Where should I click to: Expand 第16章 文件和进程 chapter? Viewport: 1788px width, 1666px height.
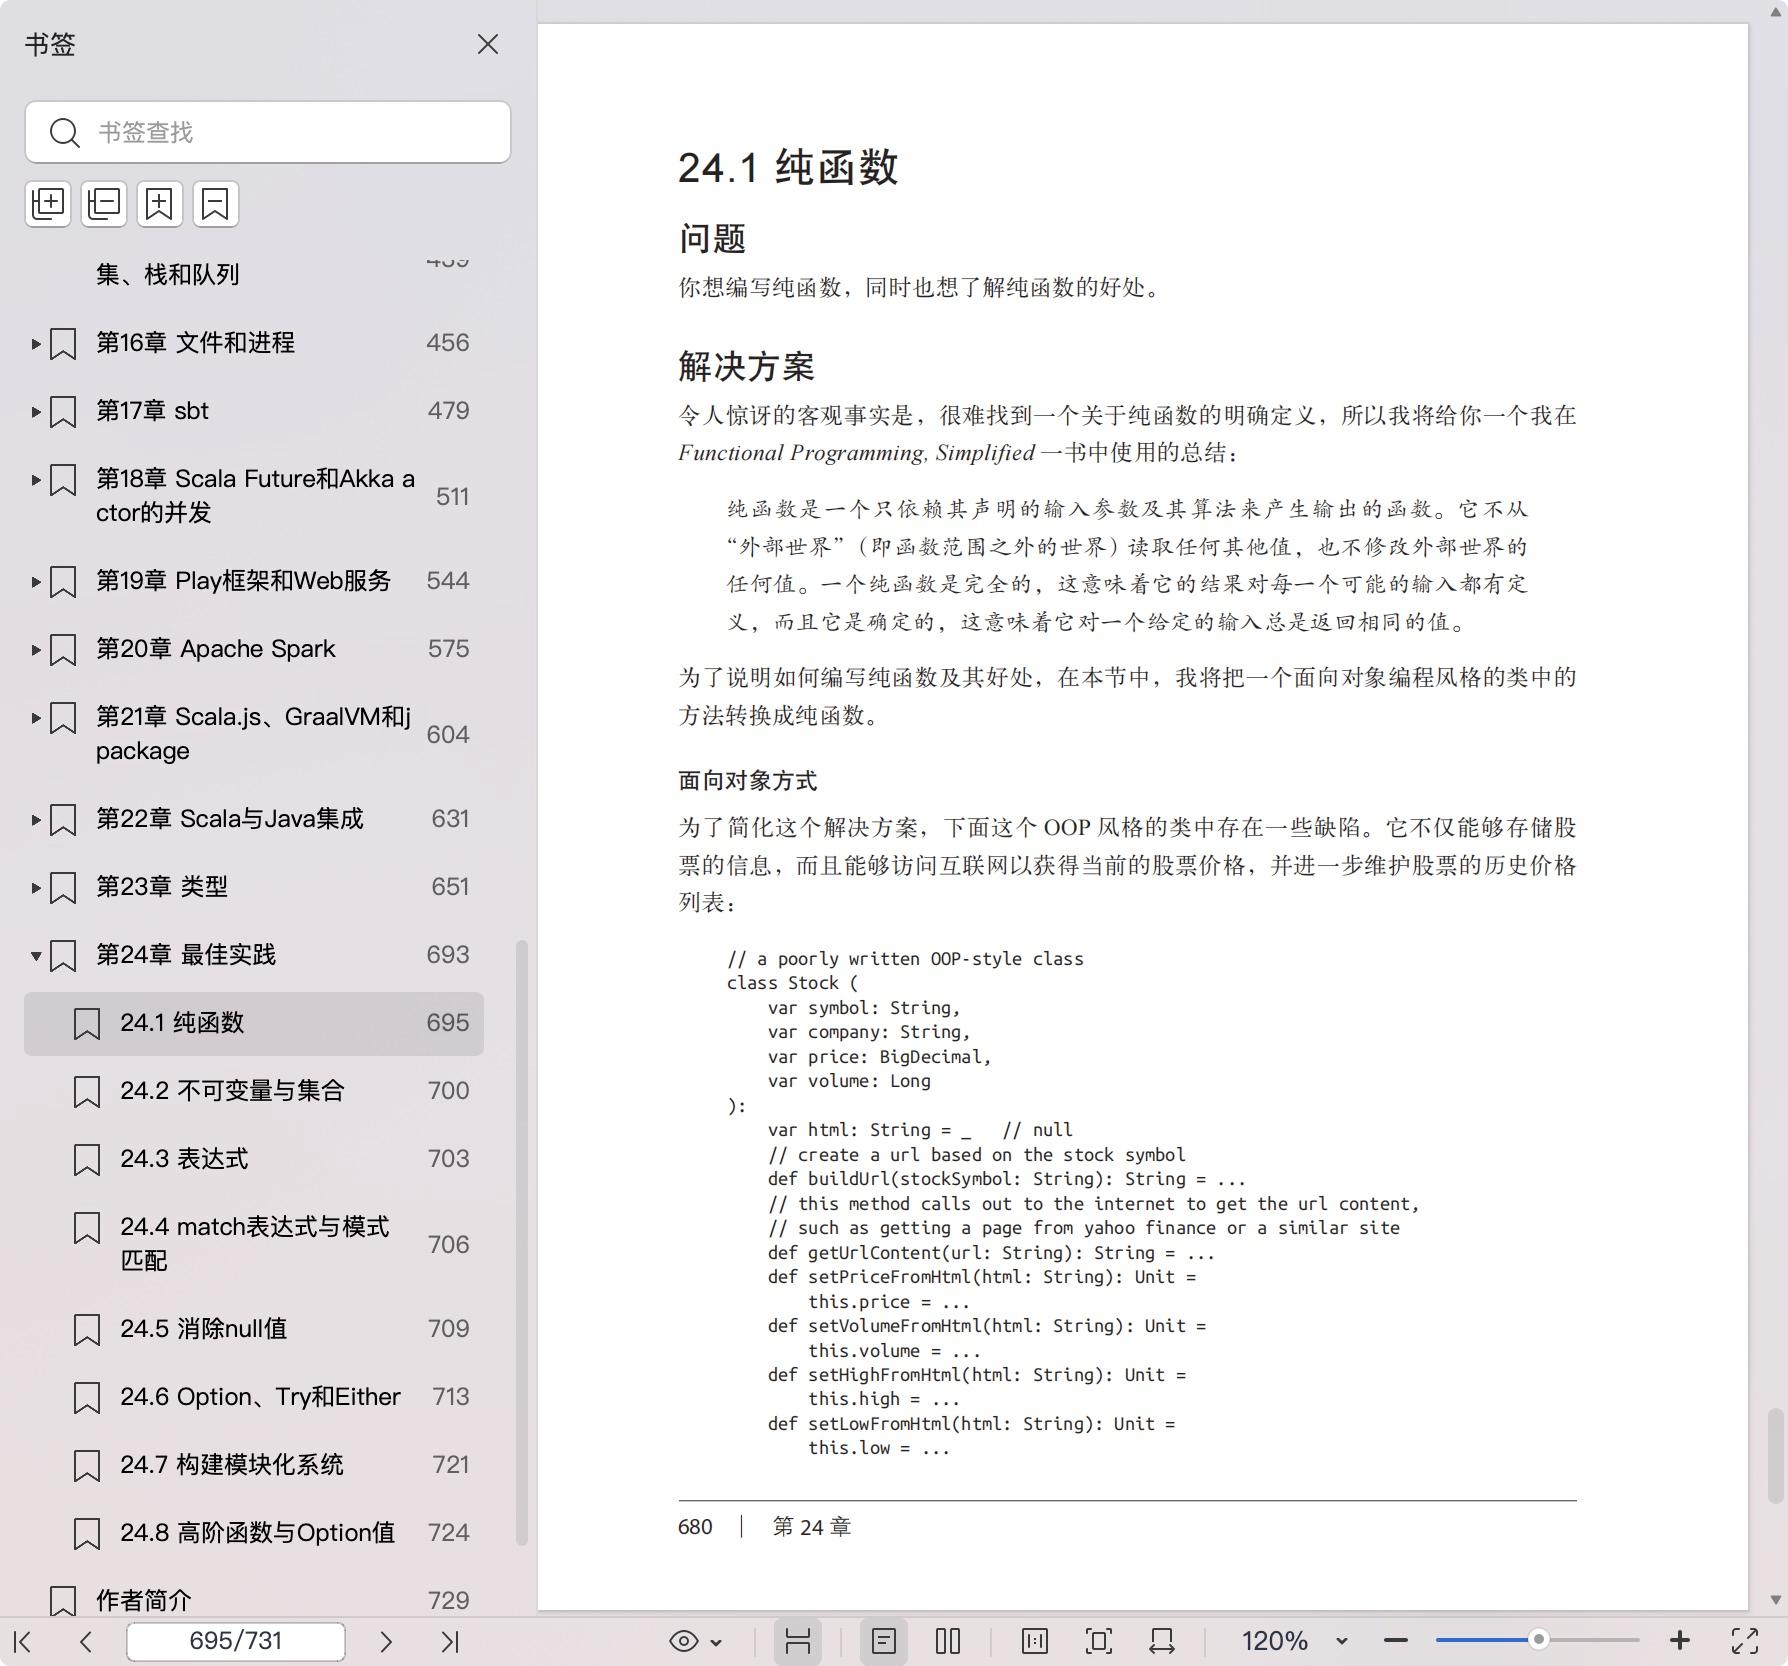pyautogui.click(x=36, y=344)
